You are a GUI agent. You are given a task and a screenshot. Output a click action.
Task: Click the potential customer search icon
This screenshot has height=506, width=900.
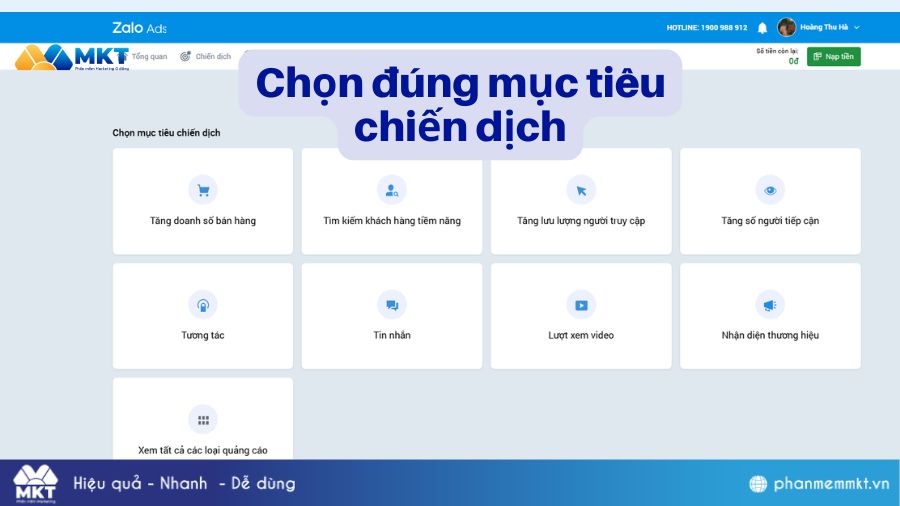coord(392,190)
